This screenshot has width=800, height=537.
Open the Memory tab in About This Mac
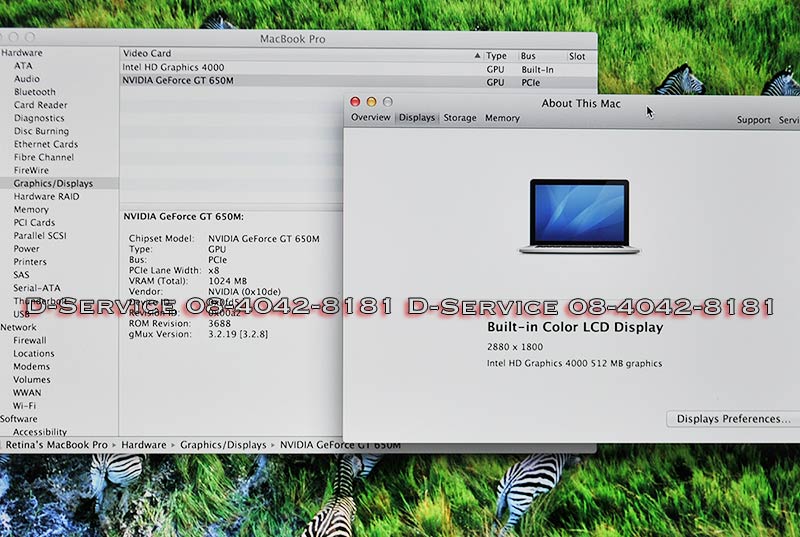[x=502, y=118]
